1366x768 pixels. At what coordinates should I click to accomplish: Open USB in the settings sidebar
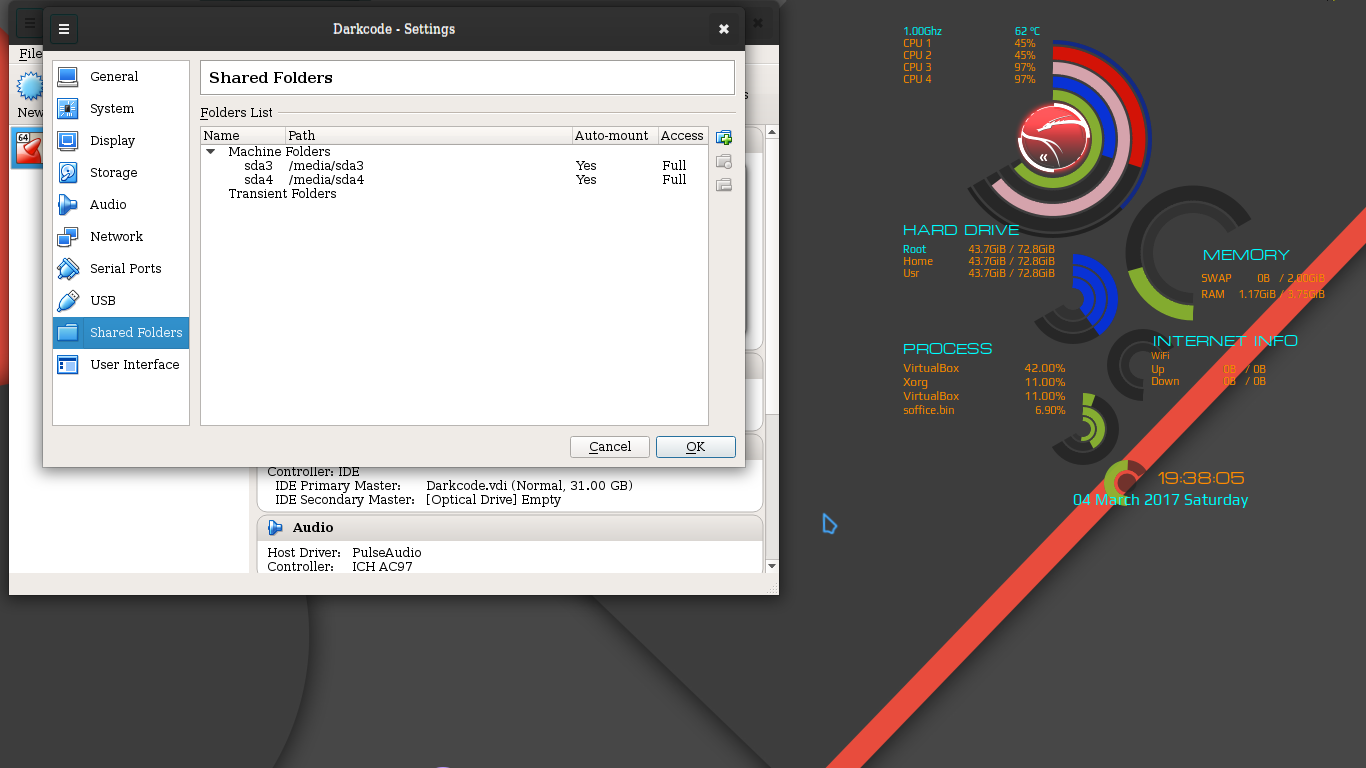[x=121, y=301]
